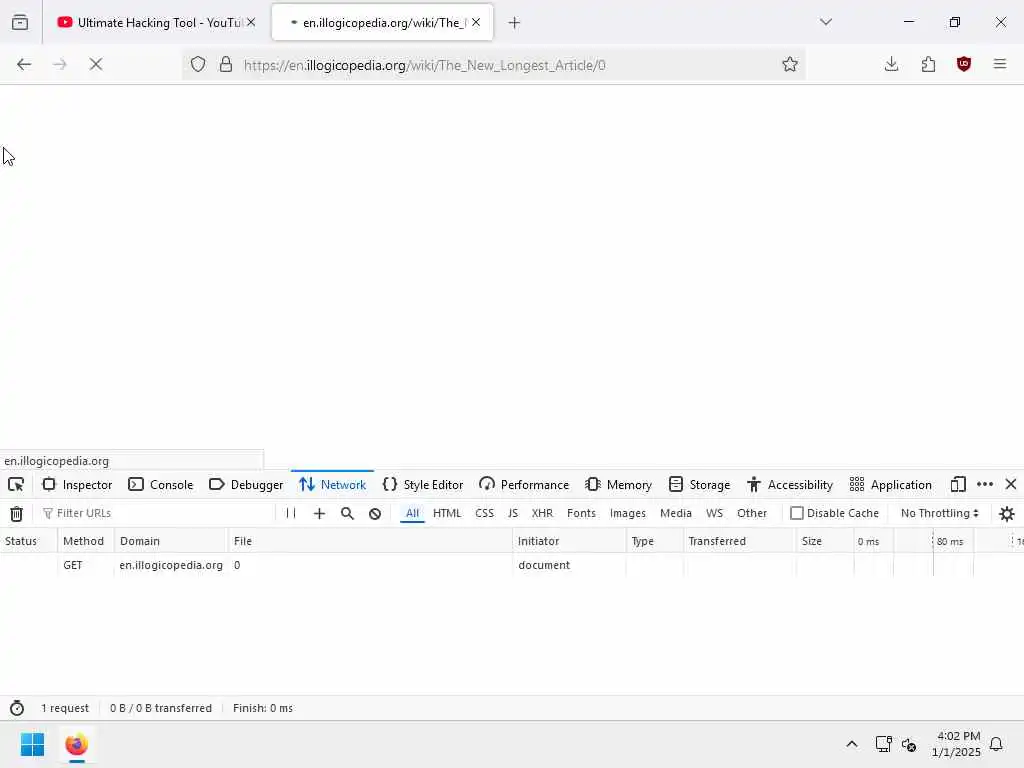Open the Performance panel
Viewport: 1024px width, 768px height.
coord(524,485)
